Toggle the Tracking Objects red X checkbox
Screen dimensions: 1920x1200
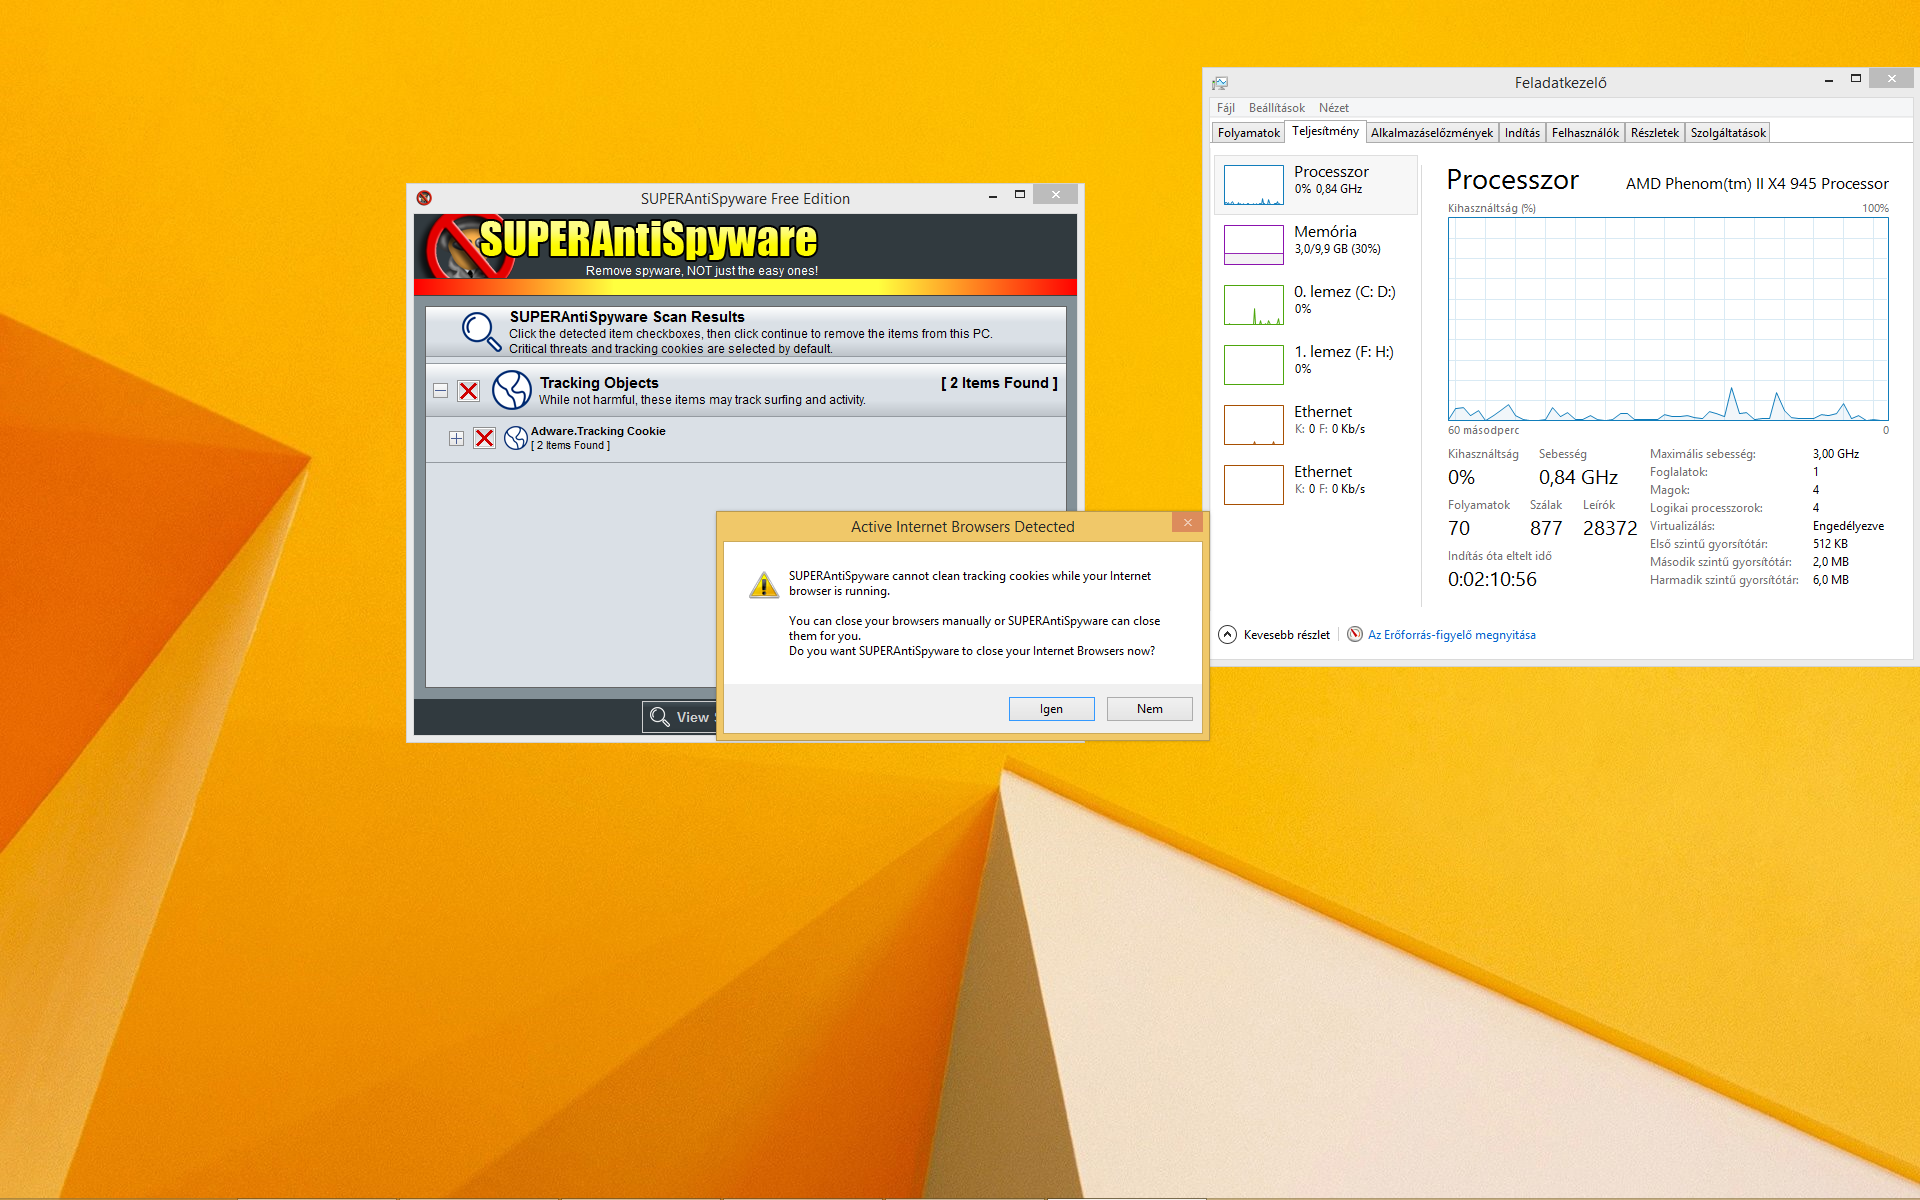click(468, 391)
